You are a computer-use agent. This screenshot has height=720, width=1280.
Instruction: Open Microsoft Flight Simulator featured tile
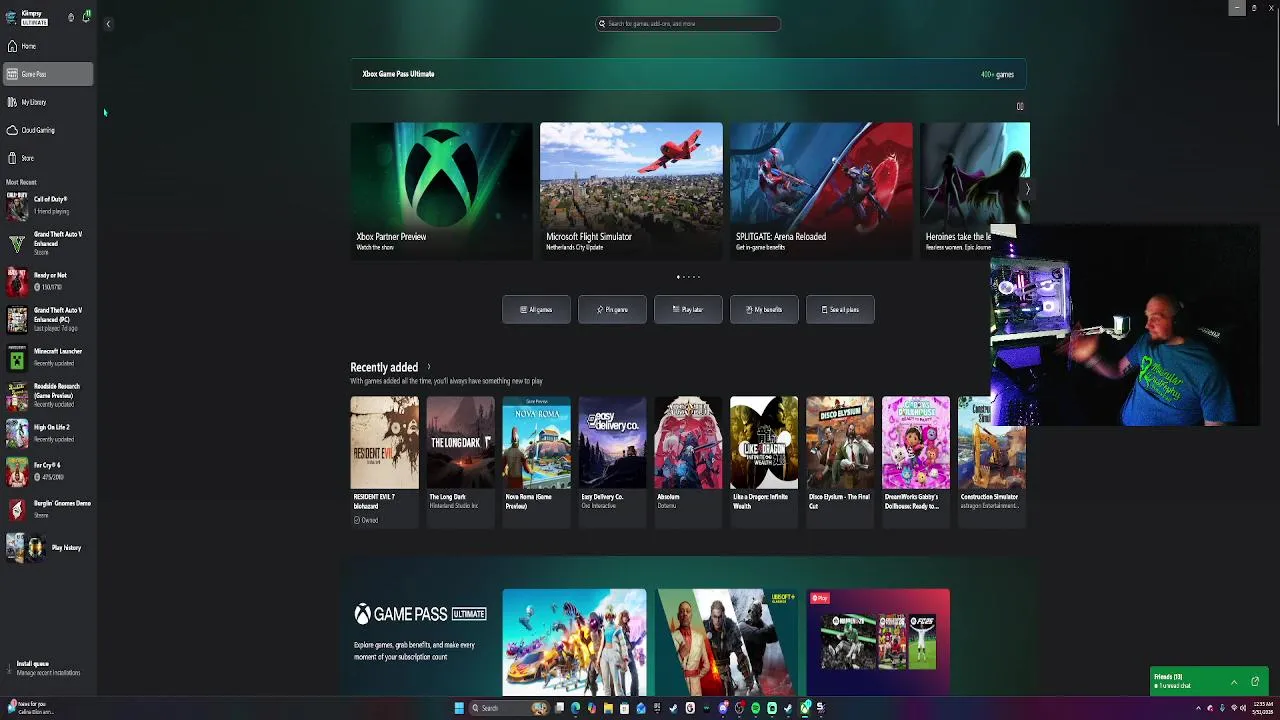click(631, 190)
